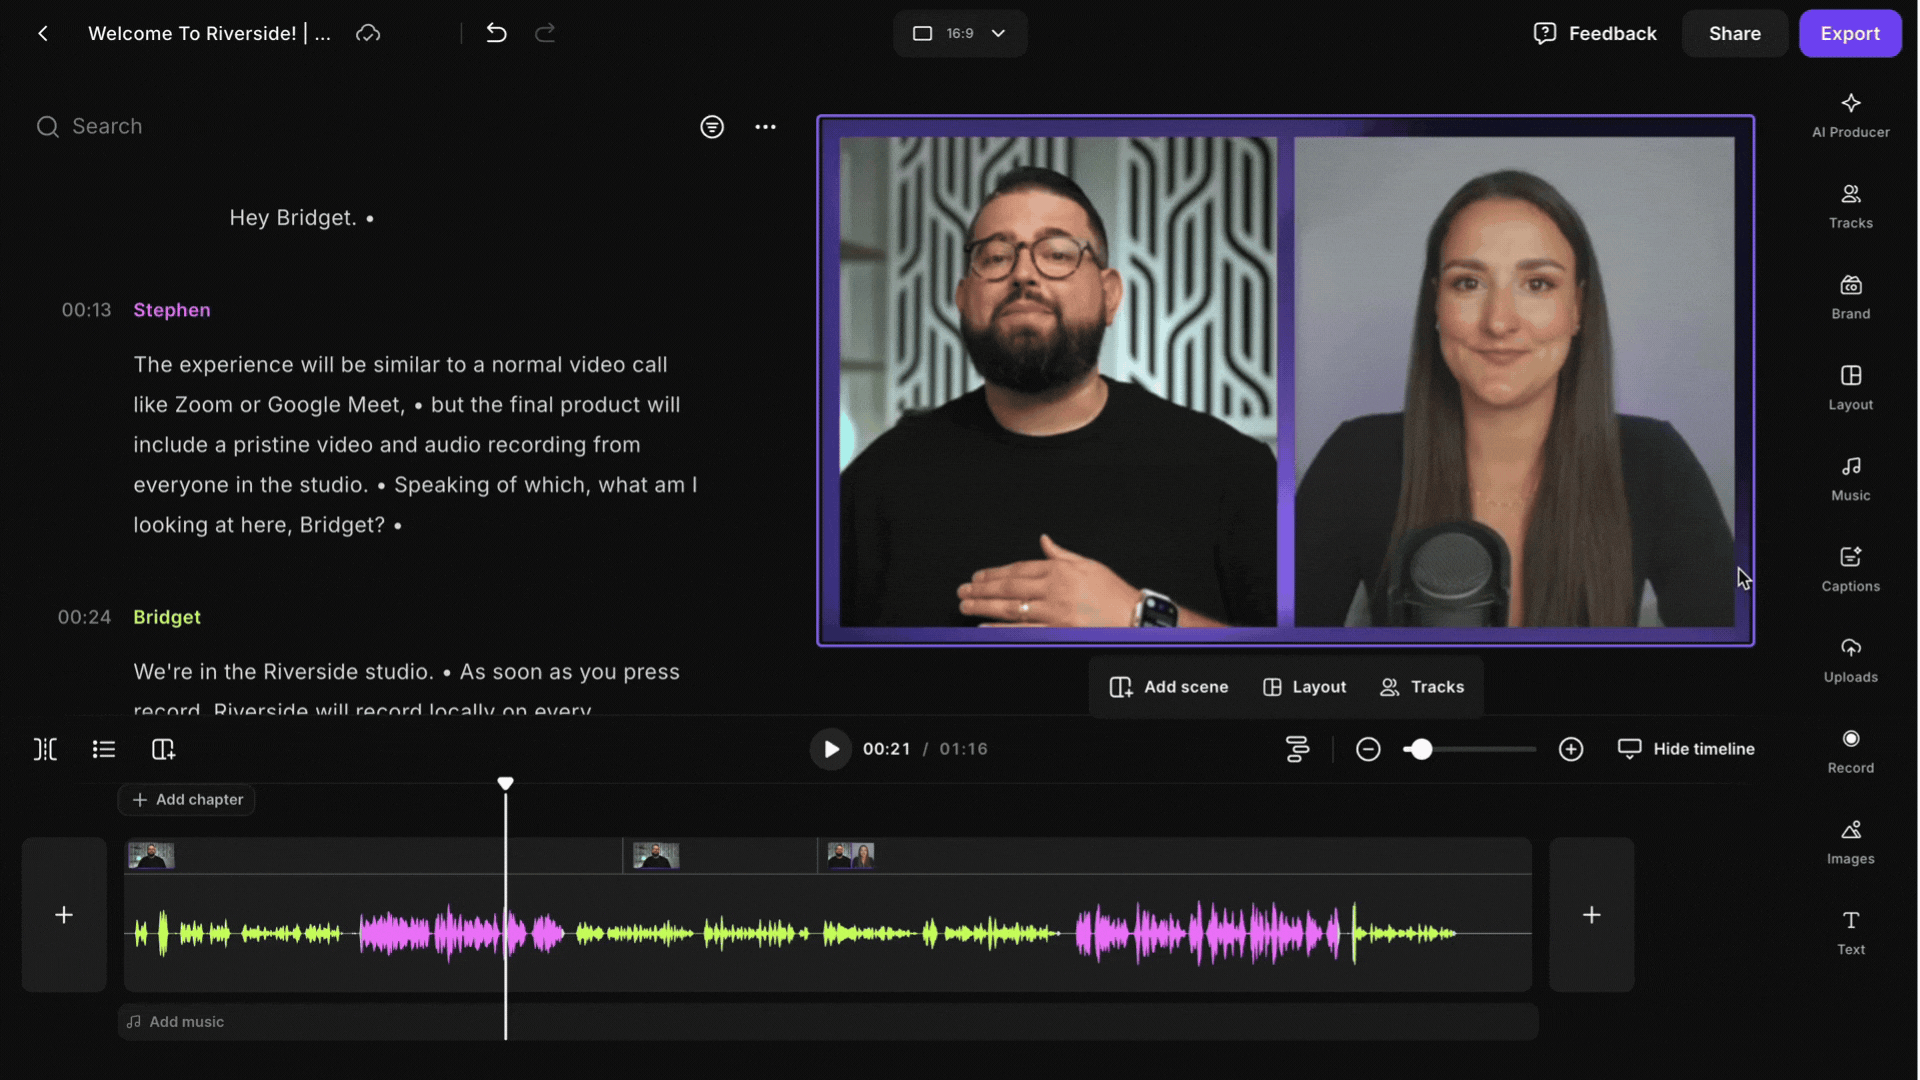This screenshot has width=1920, height=1080.
Task: Open the Captions panel
Action: click(1850, 570)
